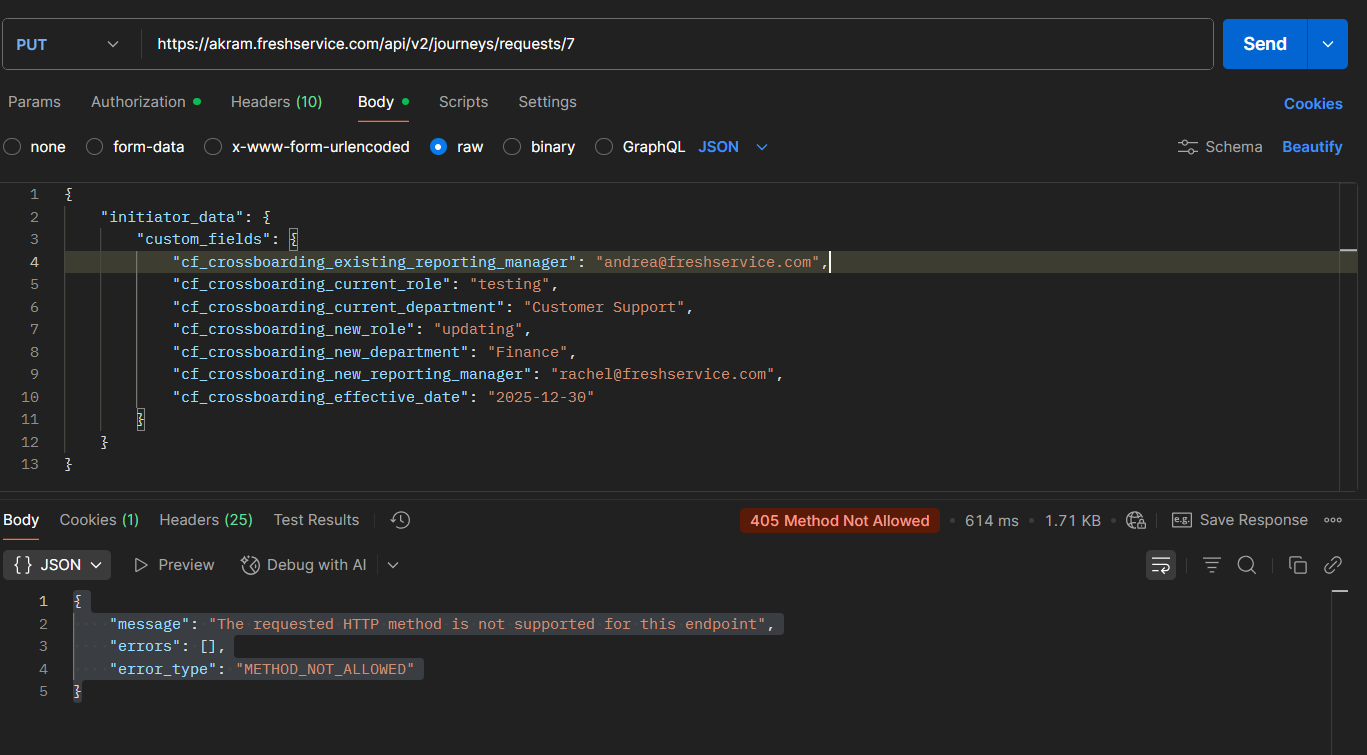The image size is (1367, 755).
Task: Expand the JSON body language dropdown
Action: click(733, 147)
